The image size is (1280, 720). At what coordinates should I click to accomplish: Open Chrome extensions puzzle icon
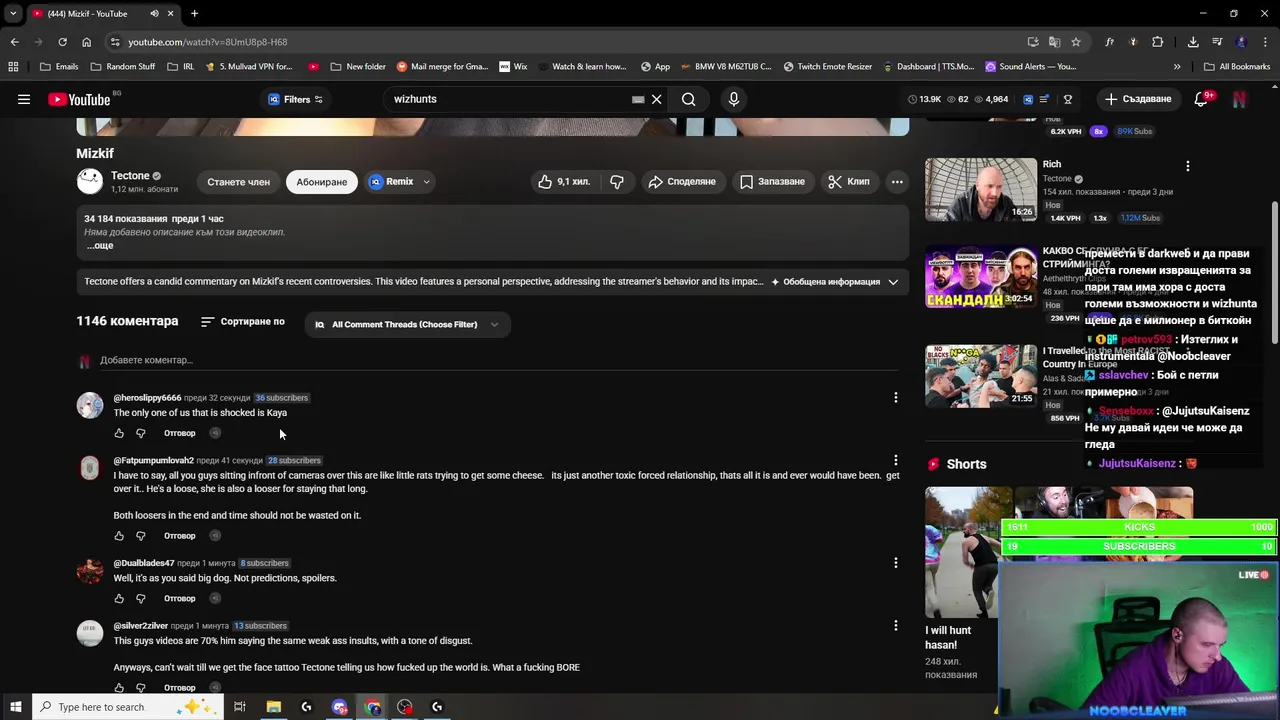(1158, 42)
